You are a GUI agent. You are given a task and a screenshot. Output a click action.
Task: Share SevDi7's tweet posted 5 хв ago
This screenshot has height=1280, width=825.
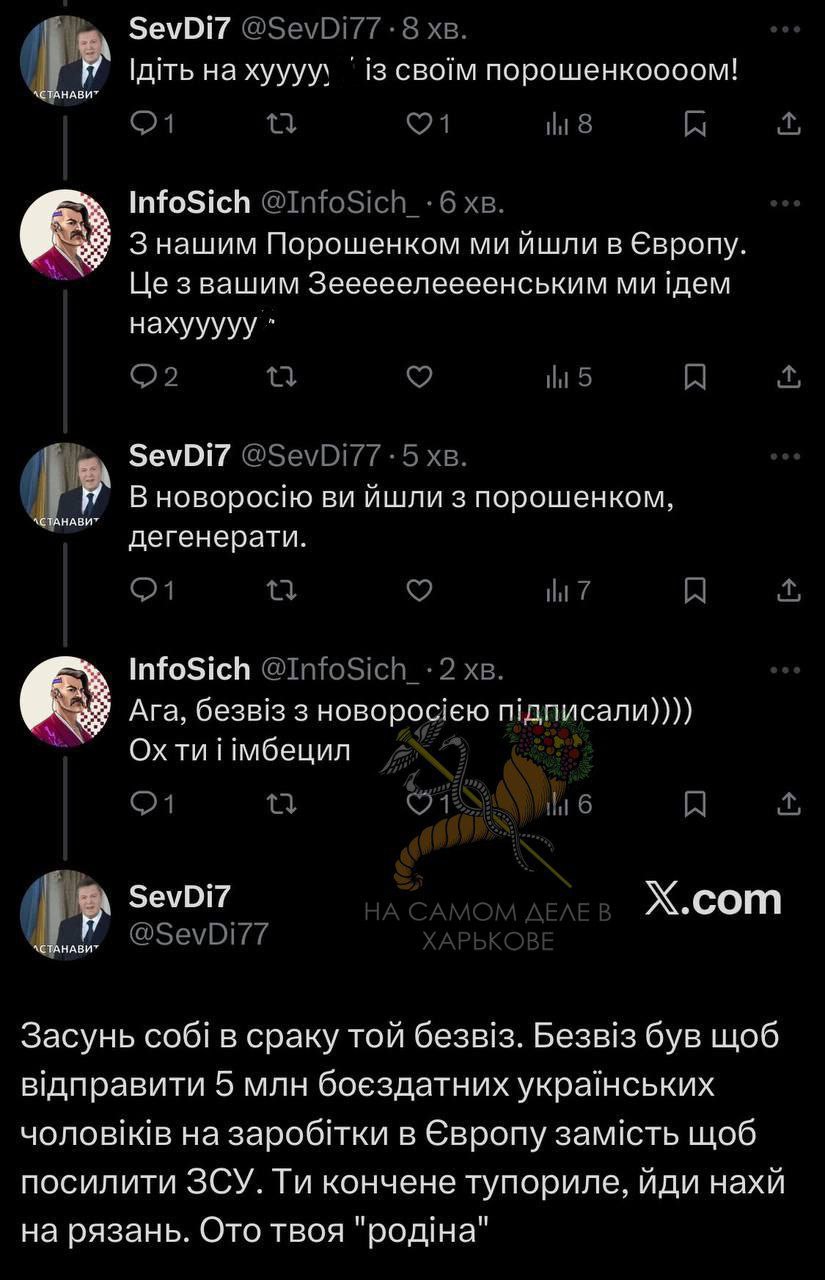coord(788,590)
